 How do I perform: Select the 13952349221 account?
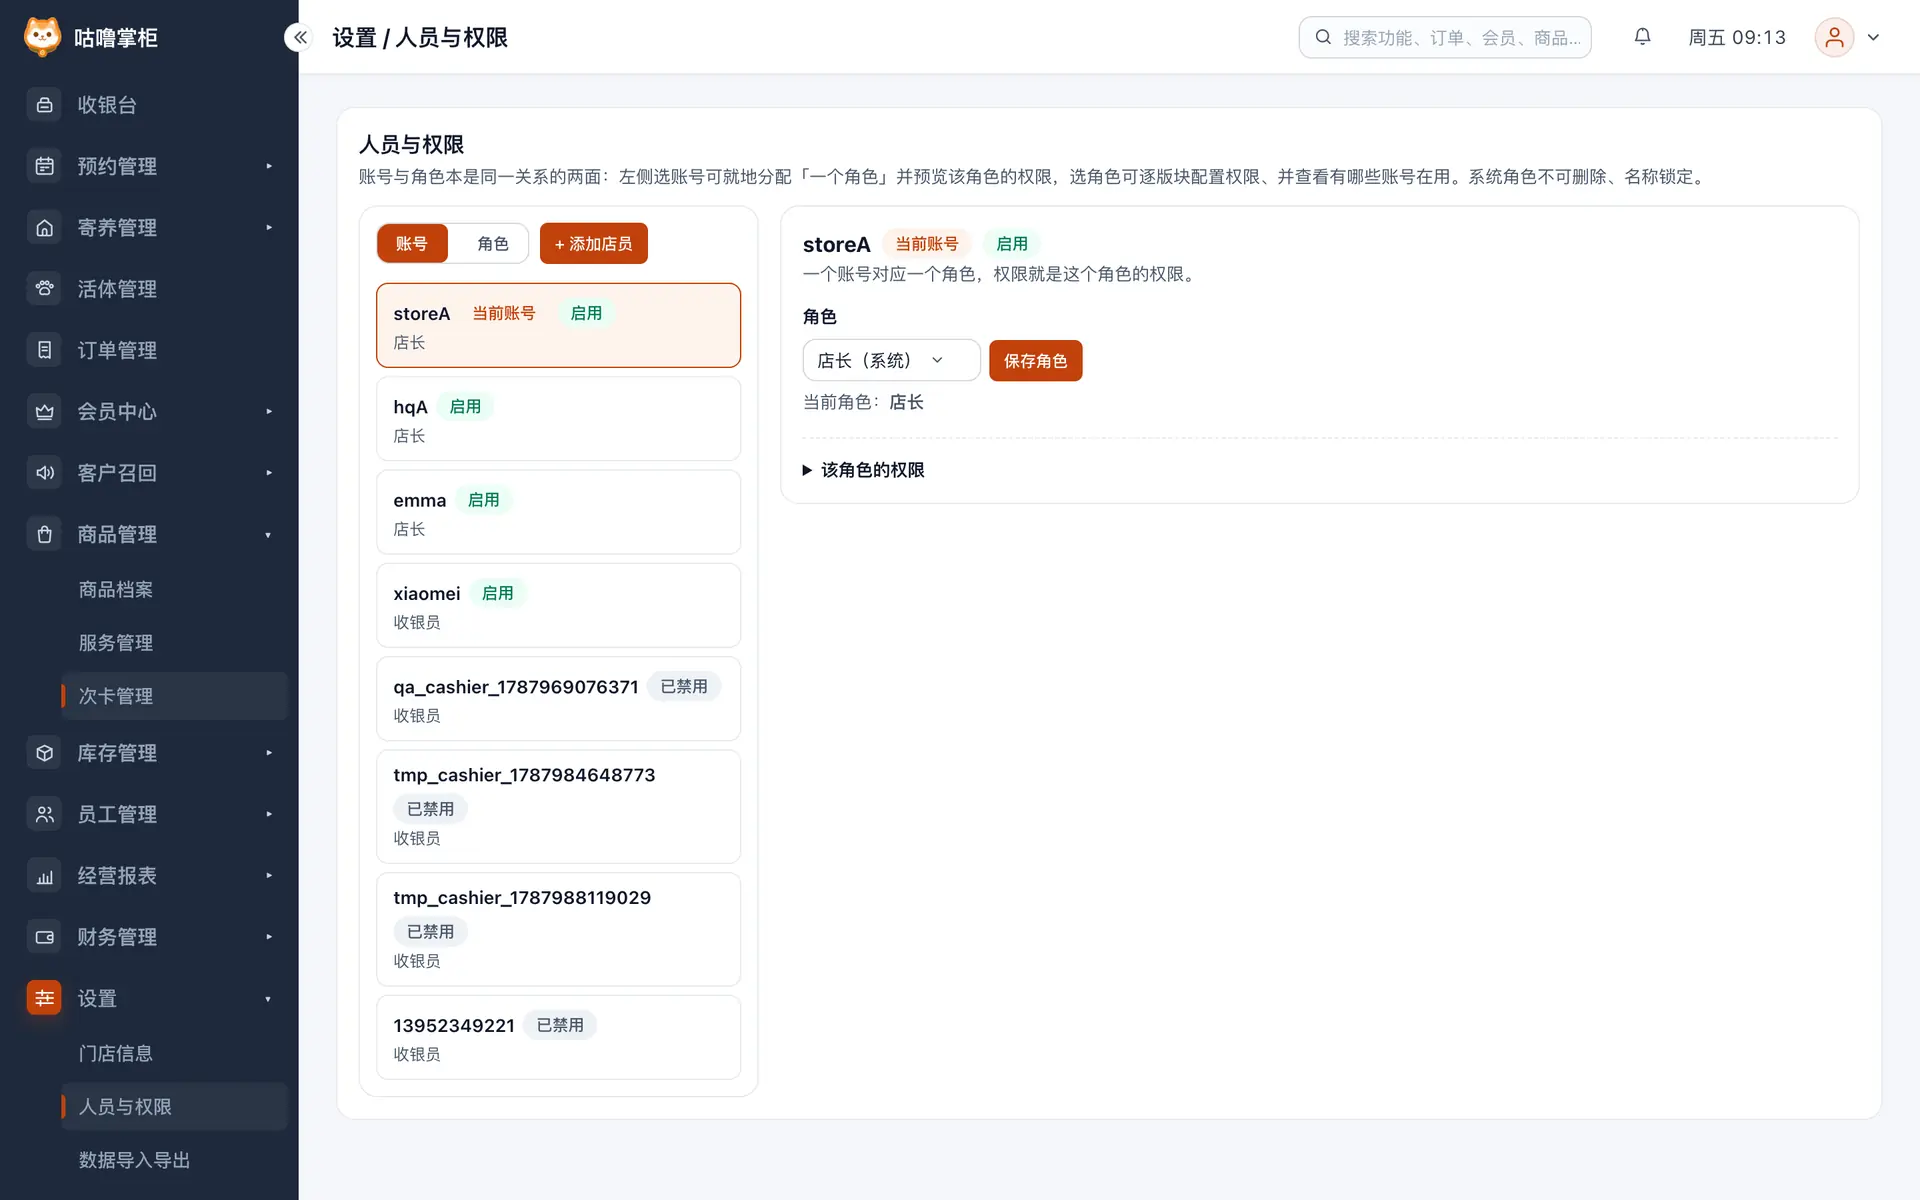pos(558,1037)
